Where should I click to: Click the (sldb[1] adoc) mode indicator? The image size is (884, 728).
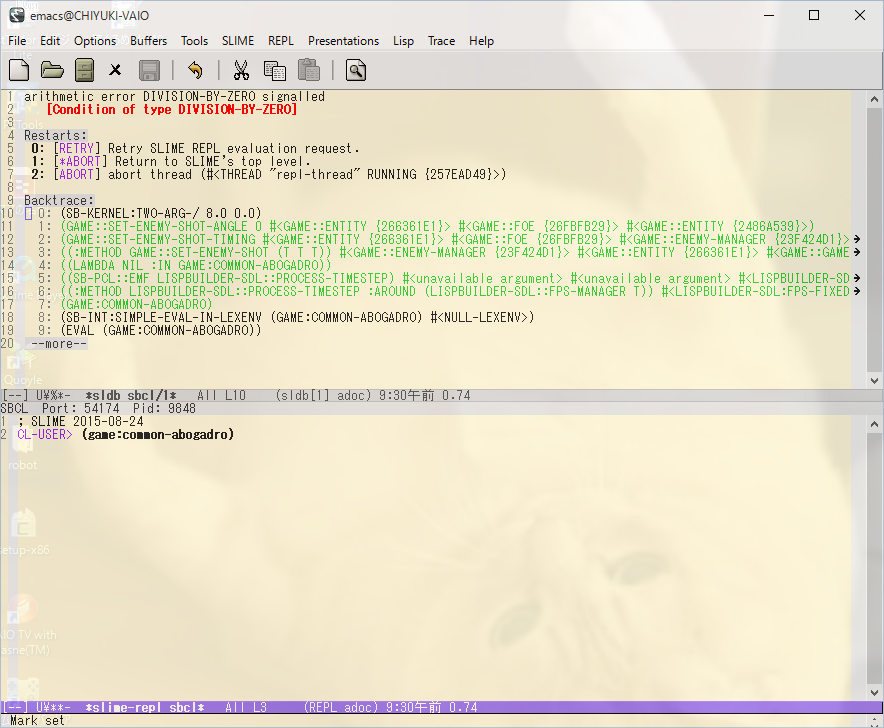[324, 395]
